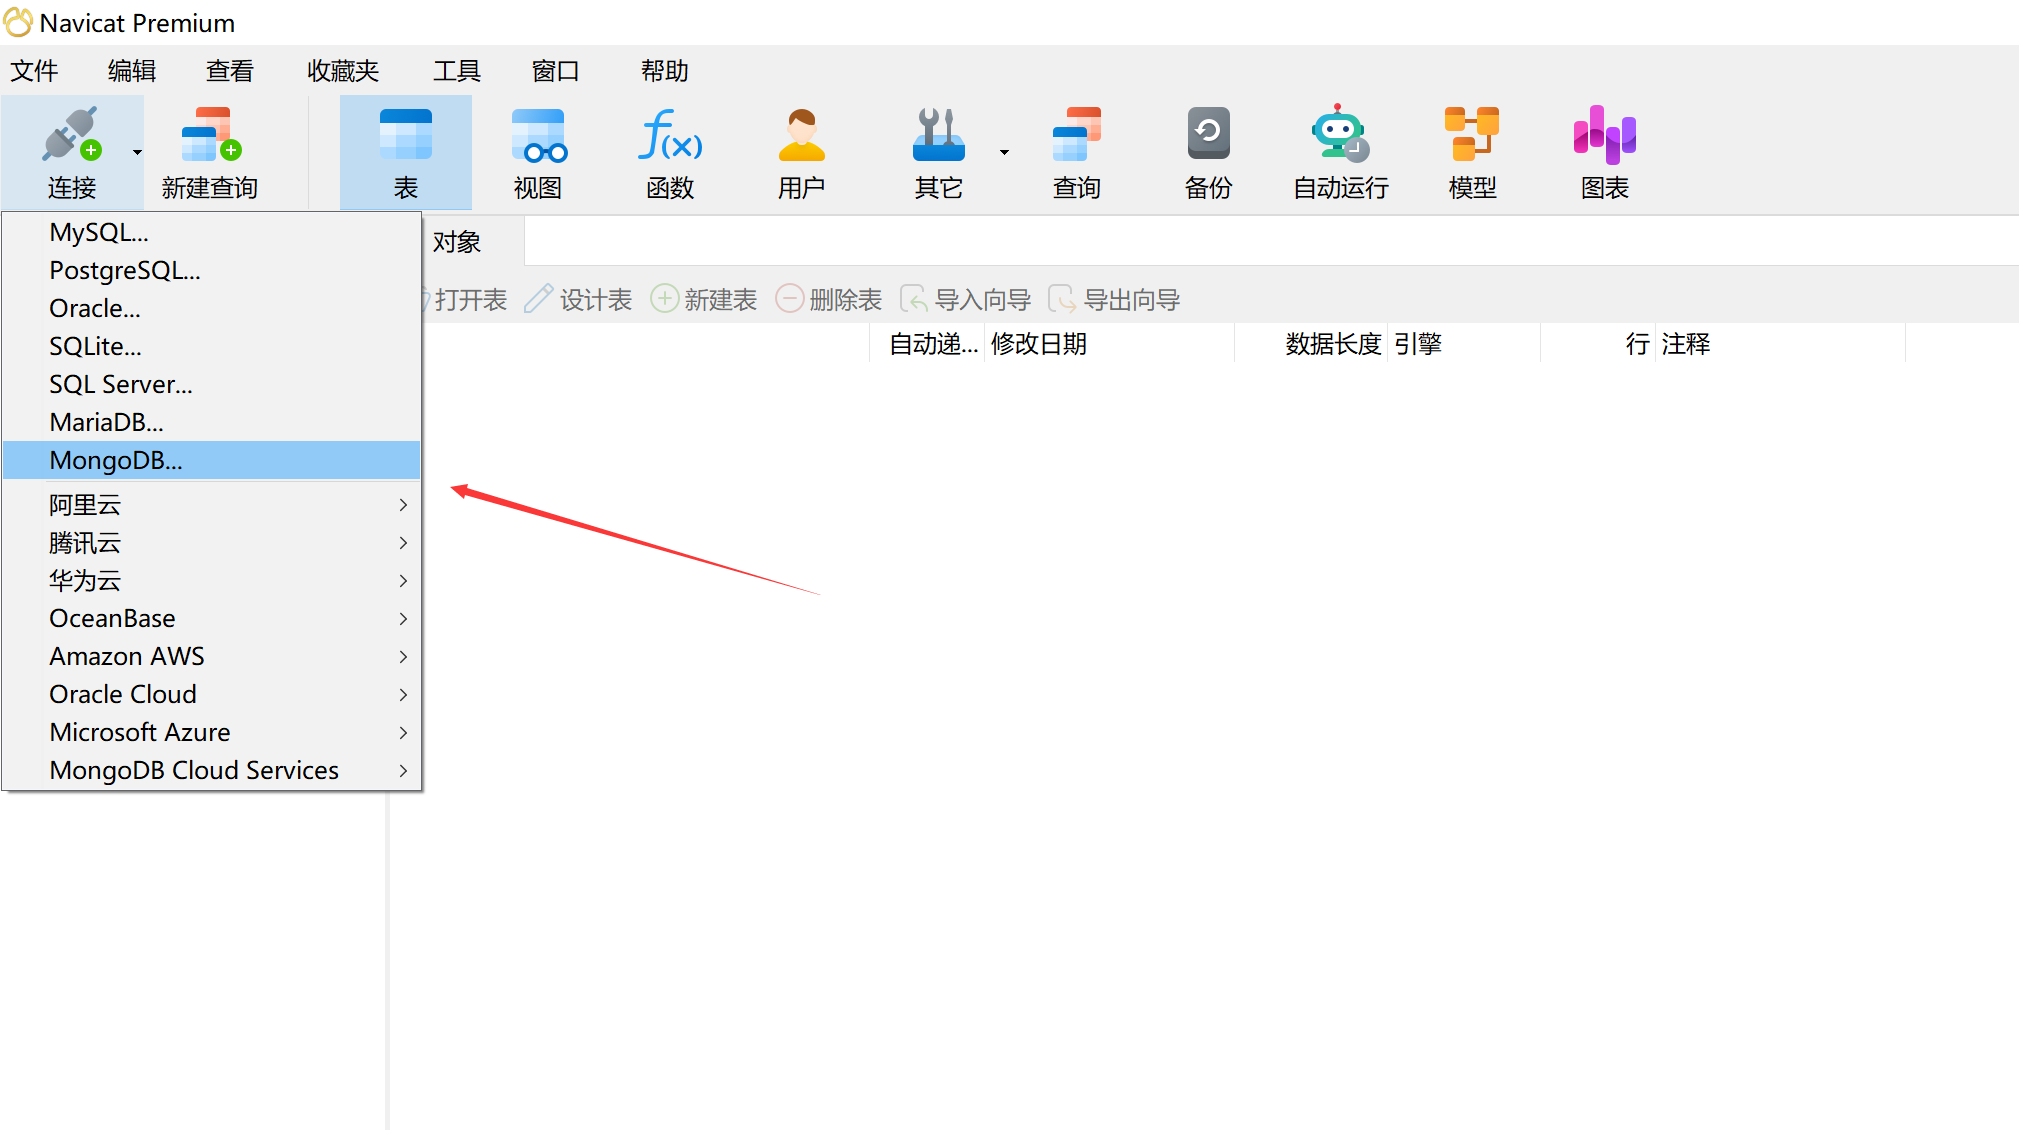Open the Edit (编辑) menu
This screenshot has height=1130, width=2019.
point(132,71)
